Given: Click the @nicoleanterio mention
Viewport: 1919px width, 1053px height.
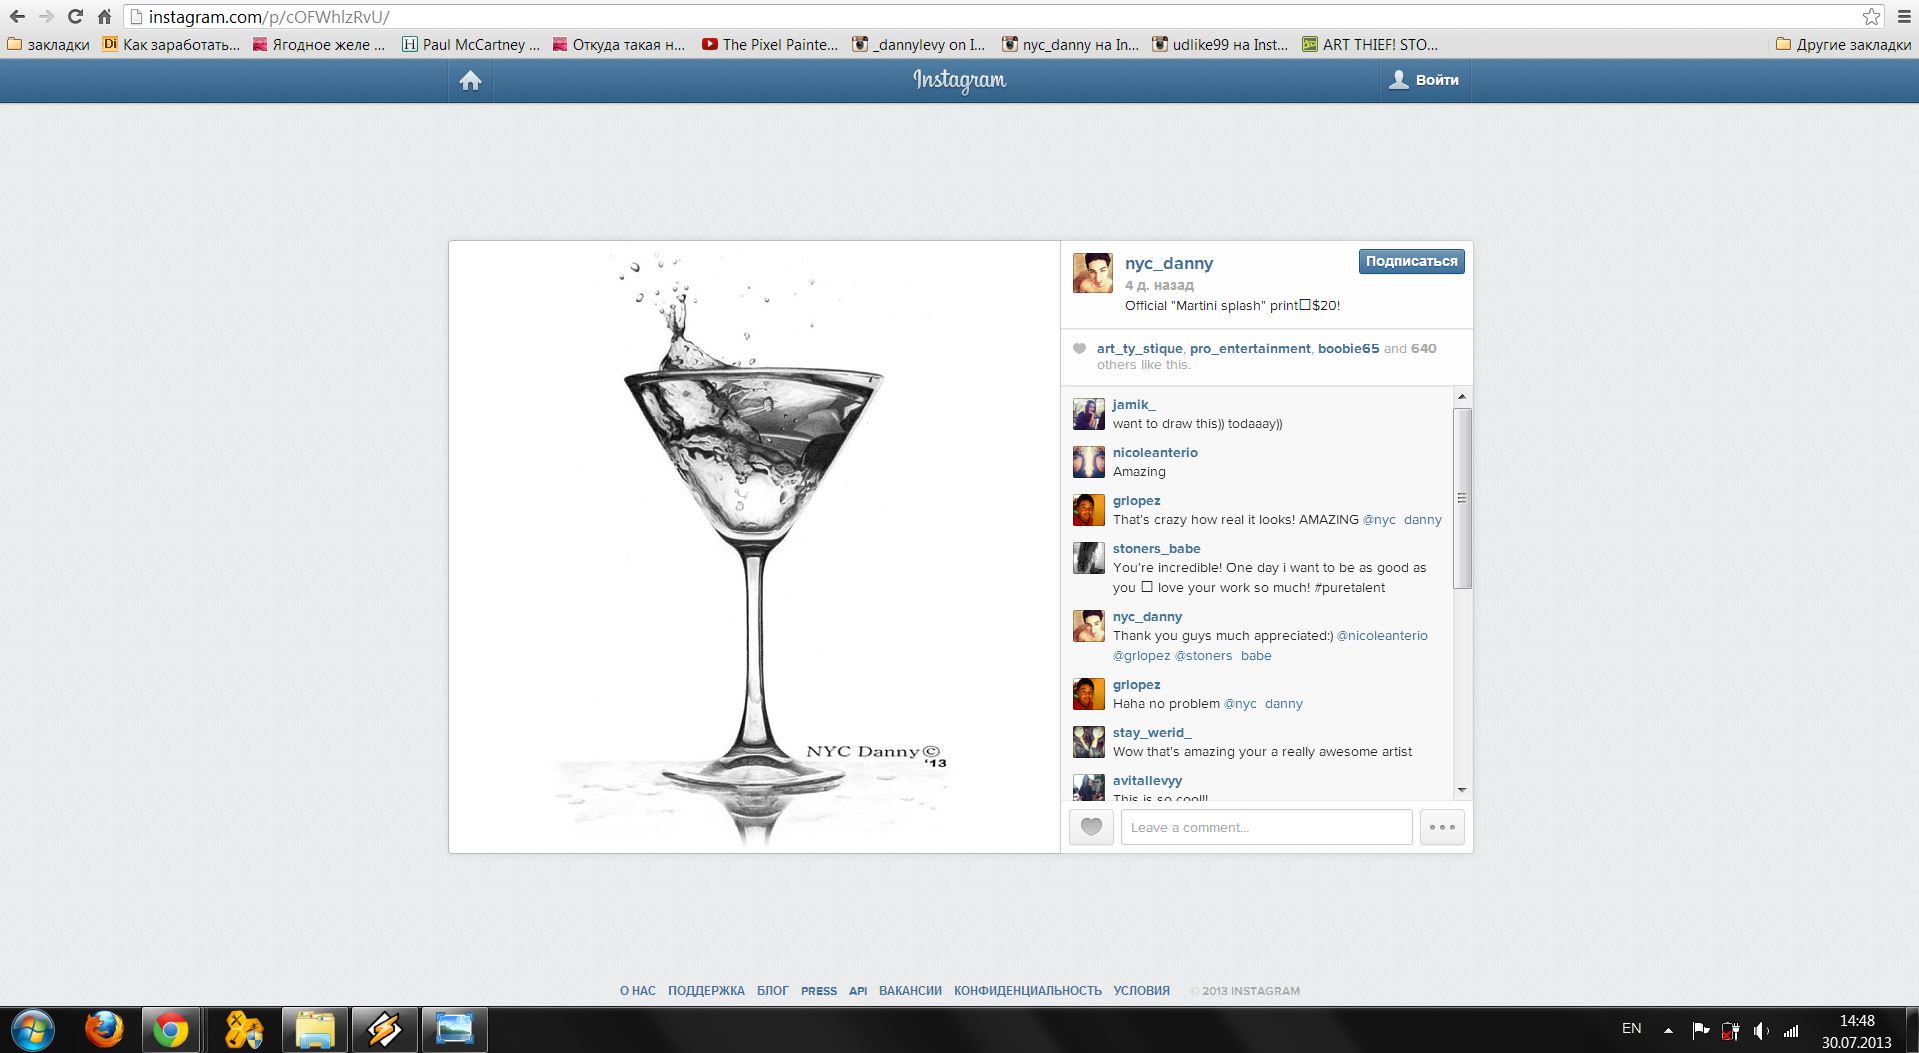Looking at the screenshot, I should tap(1382, 635).
